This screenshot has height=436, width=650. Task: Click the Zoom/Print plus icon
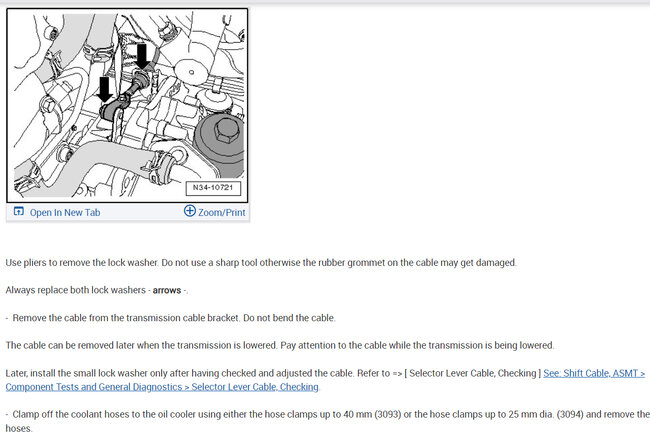tap(189, 211)
